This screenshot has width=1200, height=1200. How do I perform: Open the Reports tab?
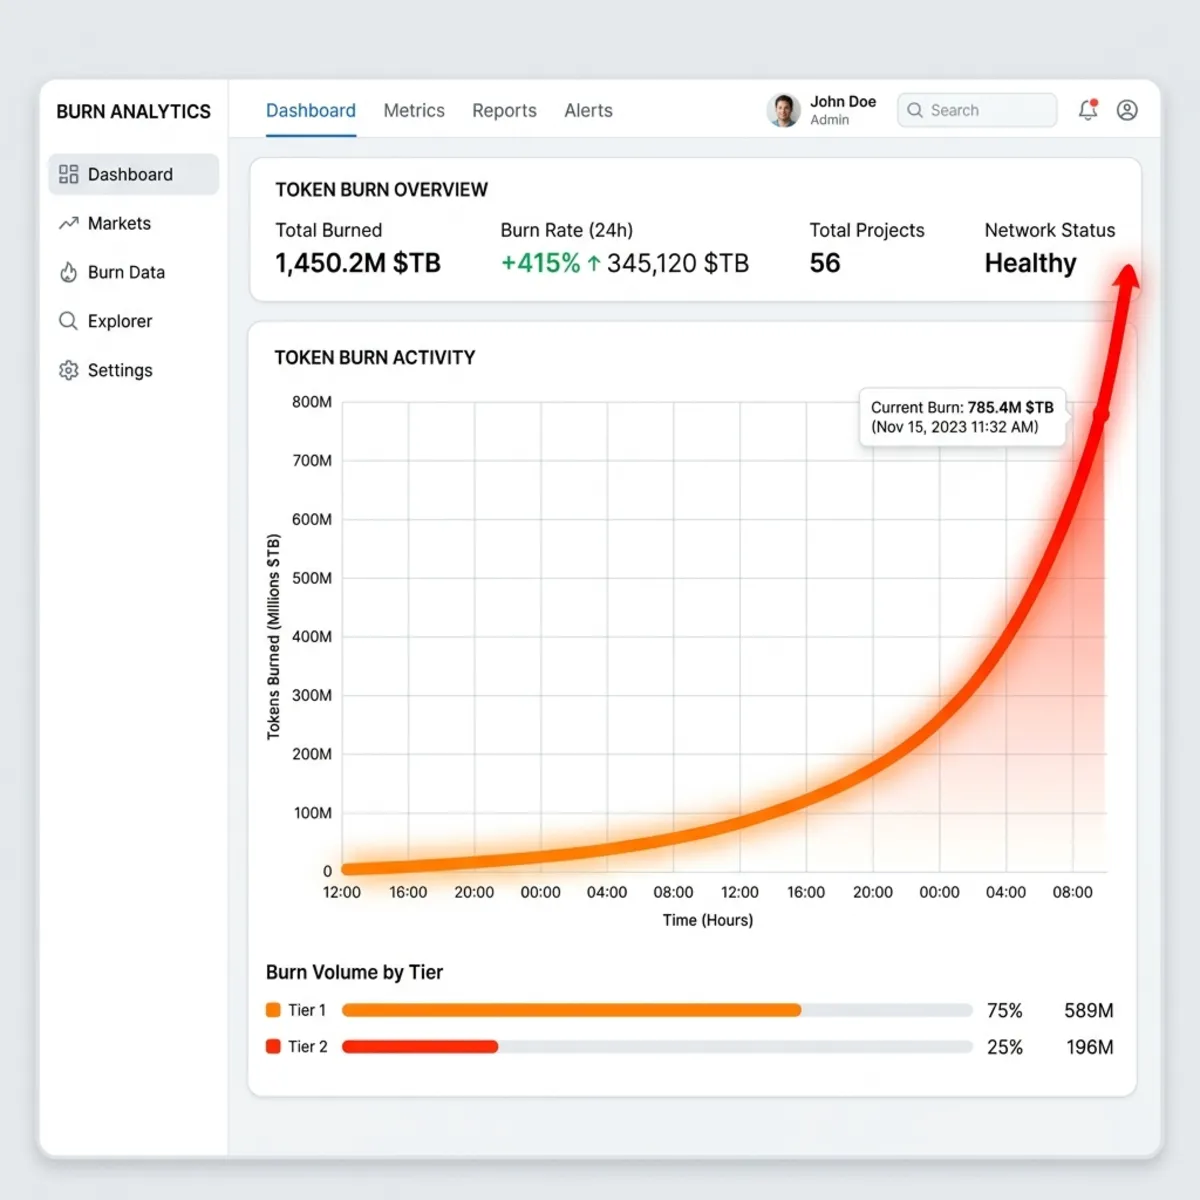[504, 110]
